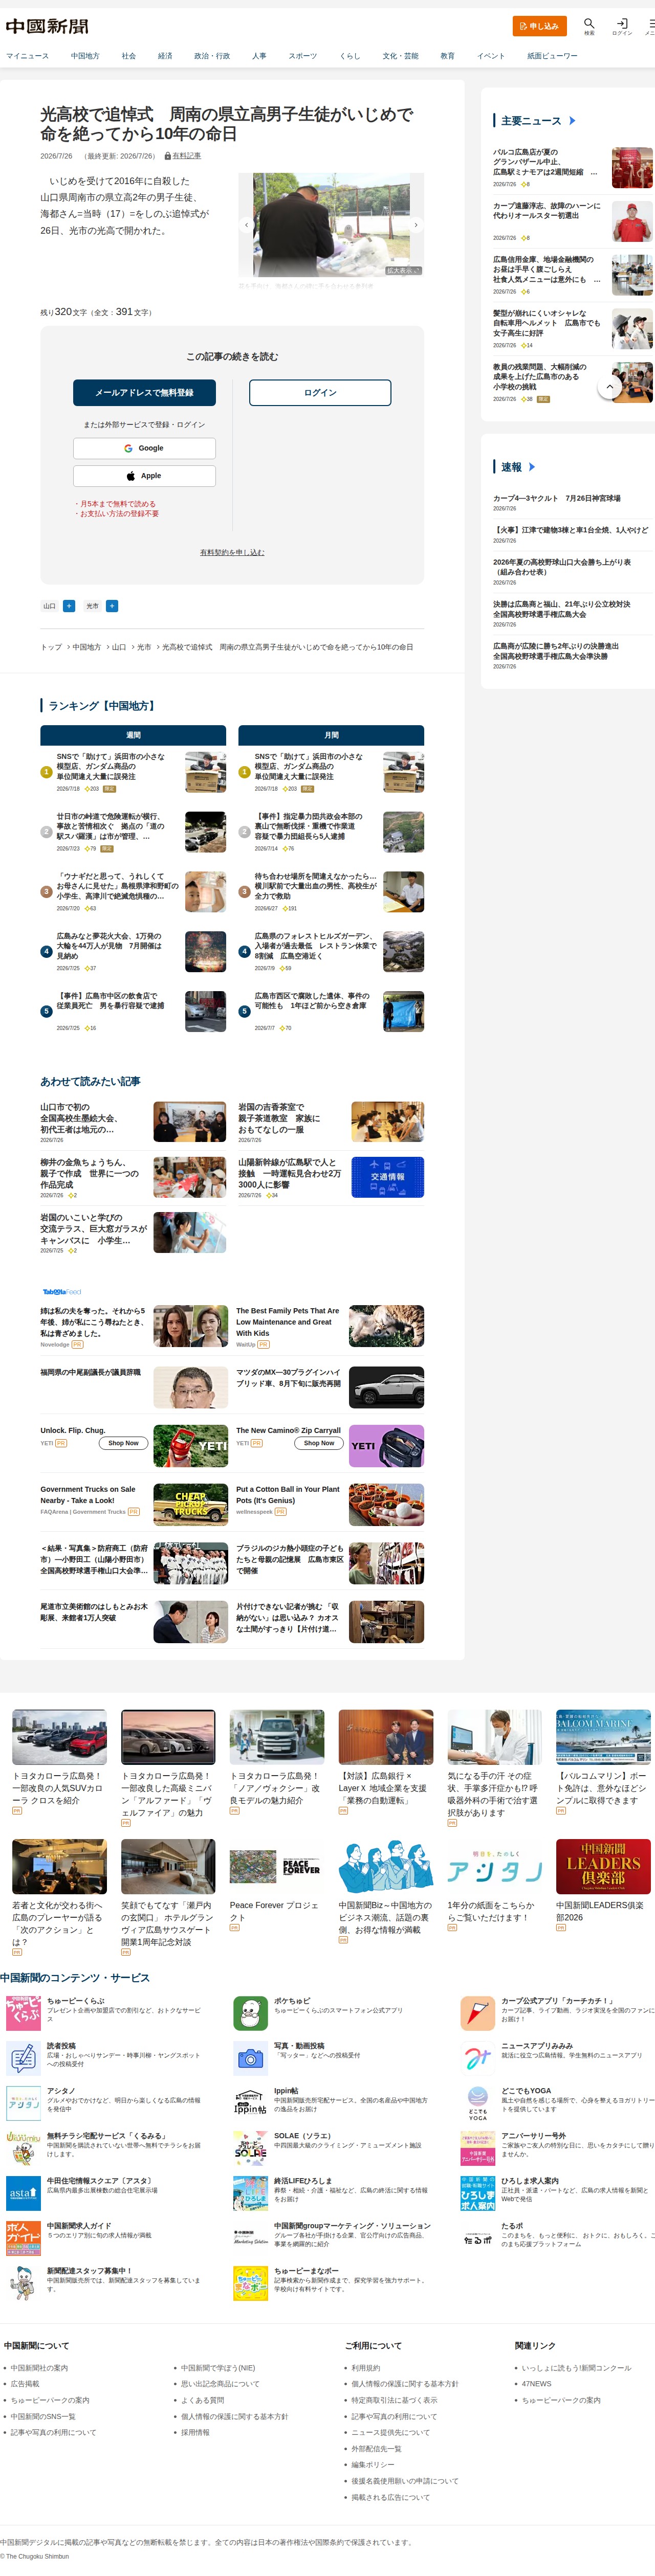This screenshot has height=2576, width=655.
Task: Click Shop Now under New Camino Zip Carryall
Action: 319,1443
